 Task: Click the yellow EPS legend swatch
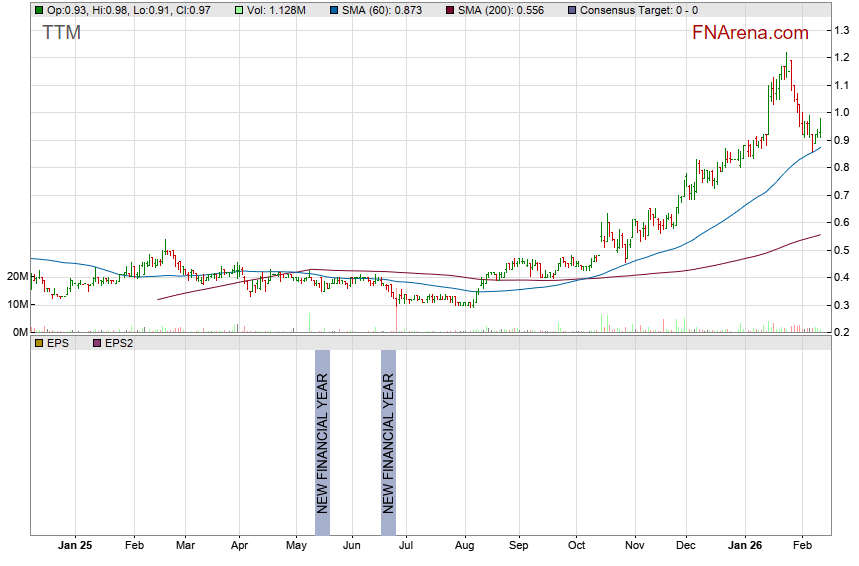click(x=39, y=343)
